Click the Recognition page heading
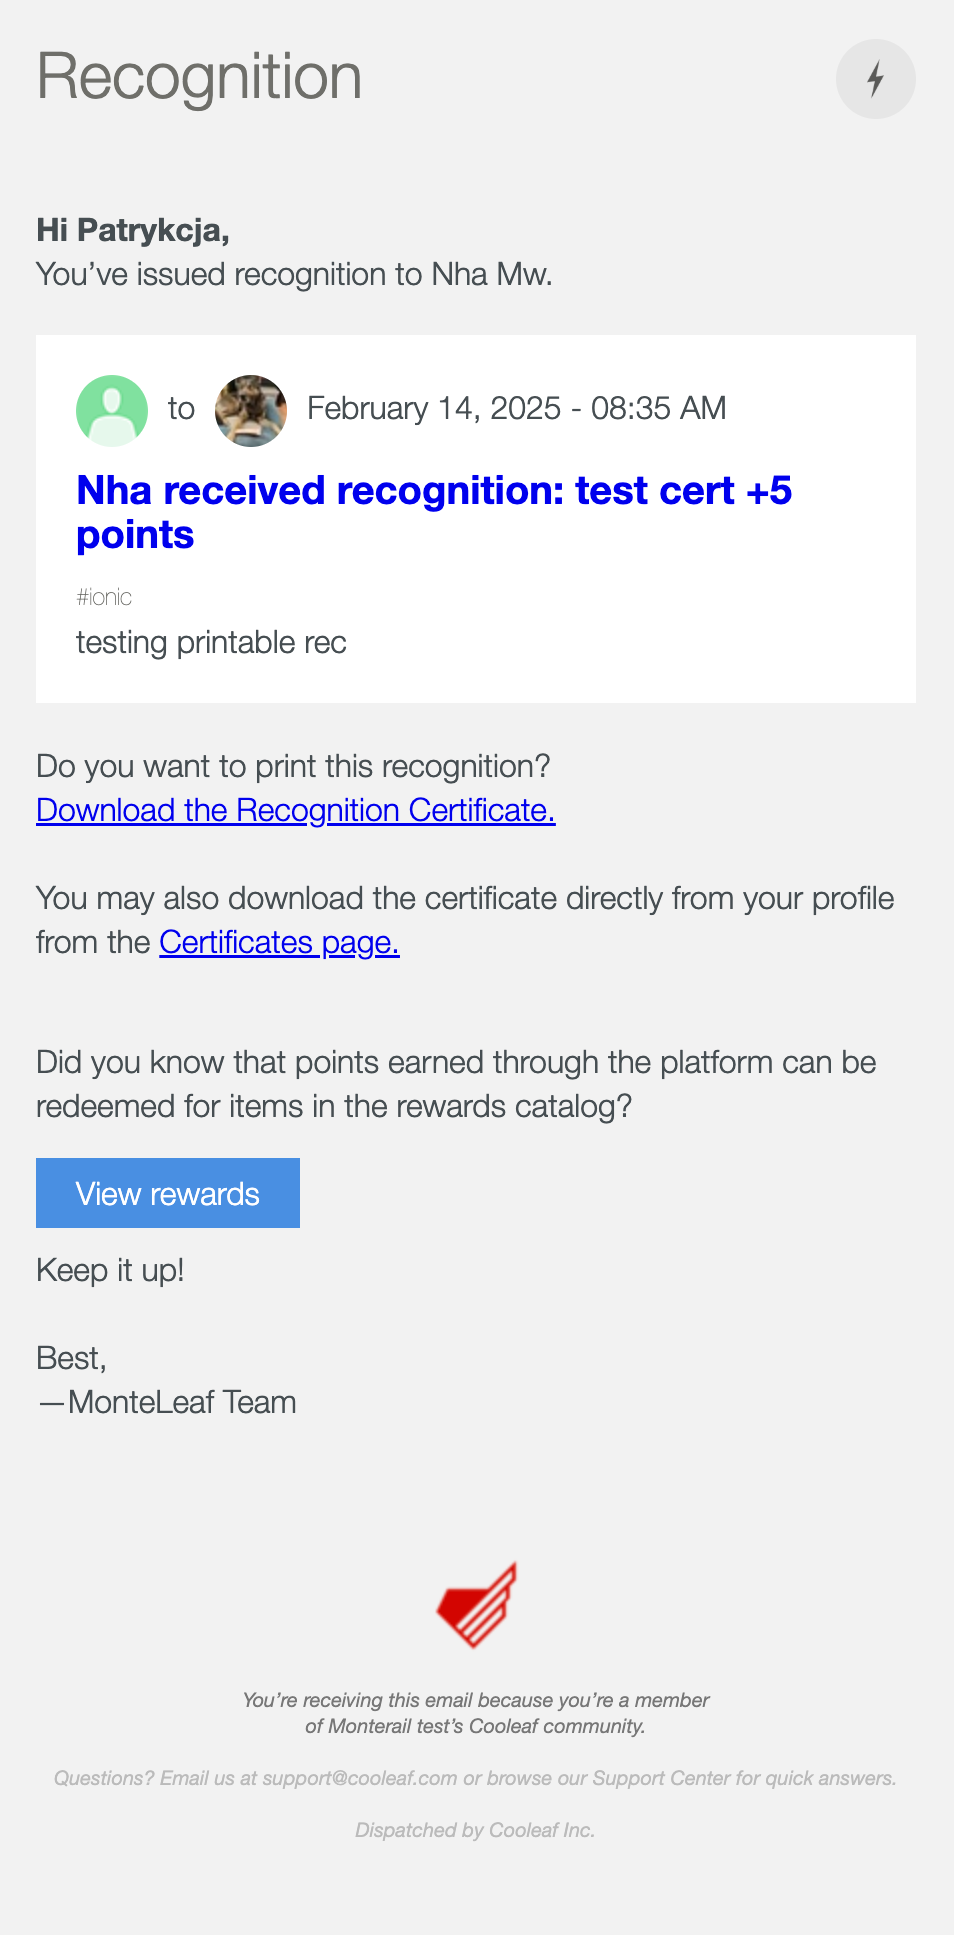954x1940 pixels. click(199, 77)
